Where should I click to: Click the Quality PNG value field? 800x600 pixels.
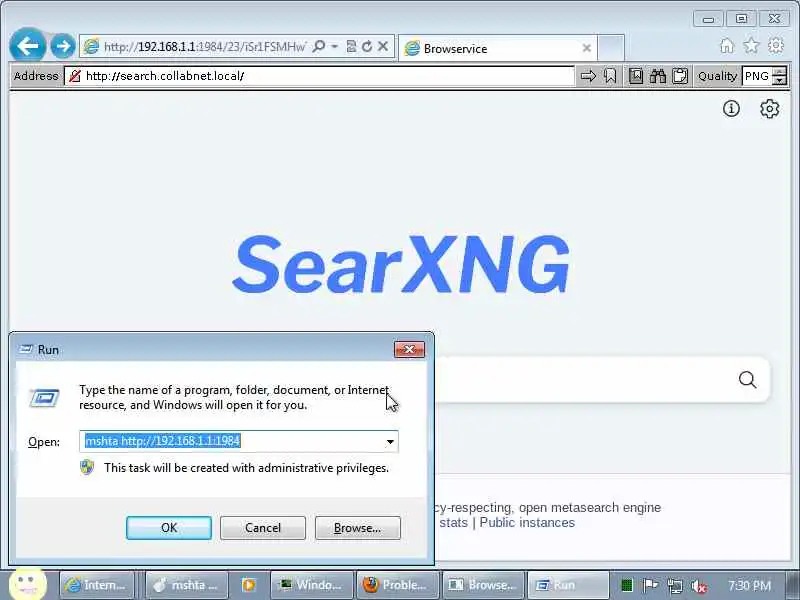point(757,76)
